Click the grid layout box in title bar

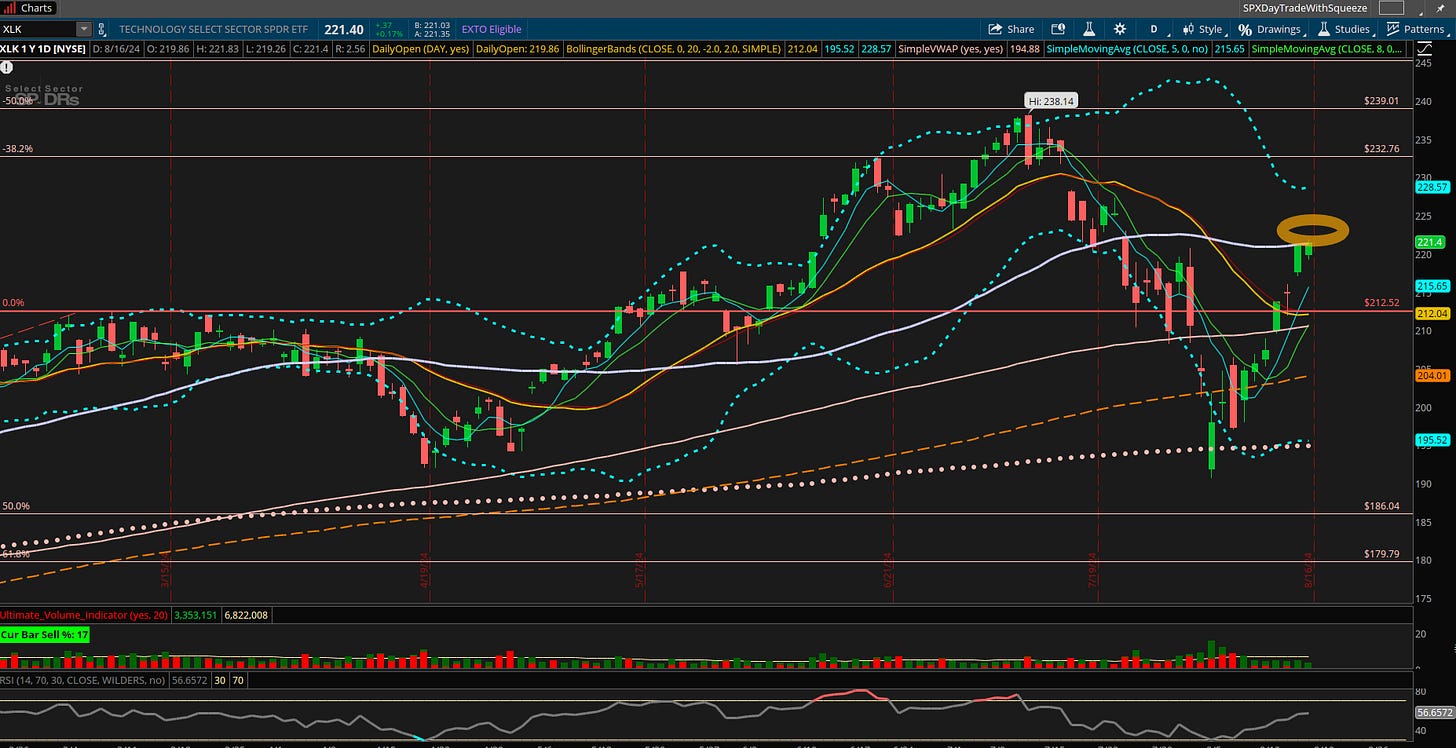pyautogui.click(x=1391, y=7)
